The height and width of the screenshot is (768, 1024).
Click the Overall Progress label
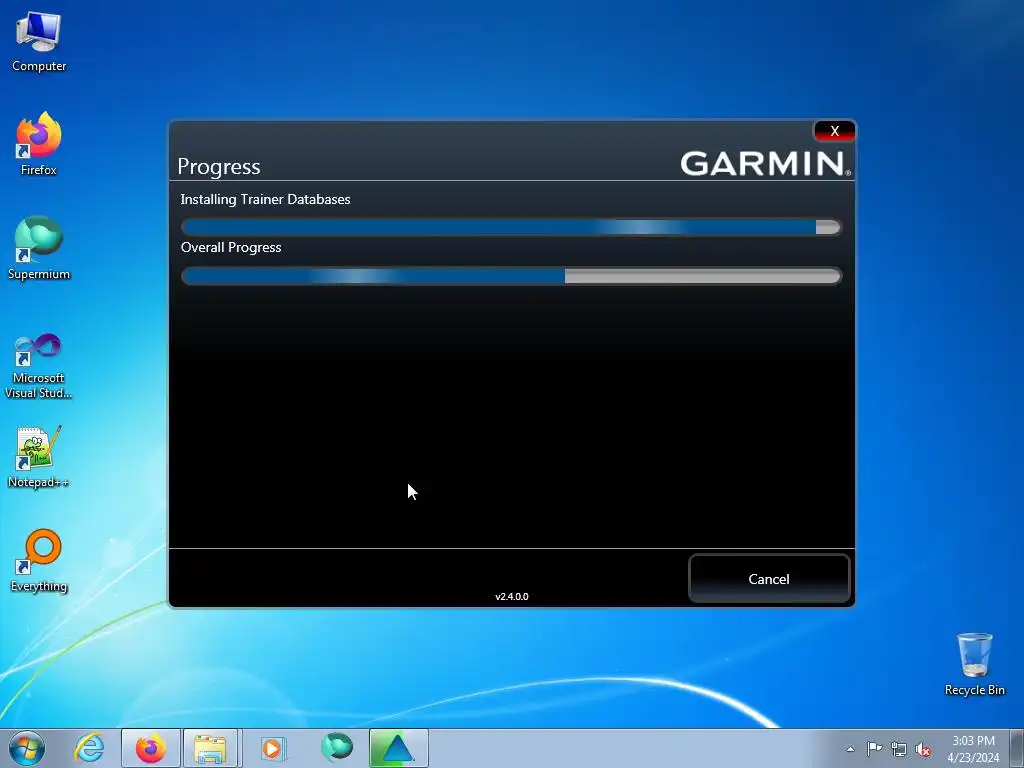[x=231, y=248]
